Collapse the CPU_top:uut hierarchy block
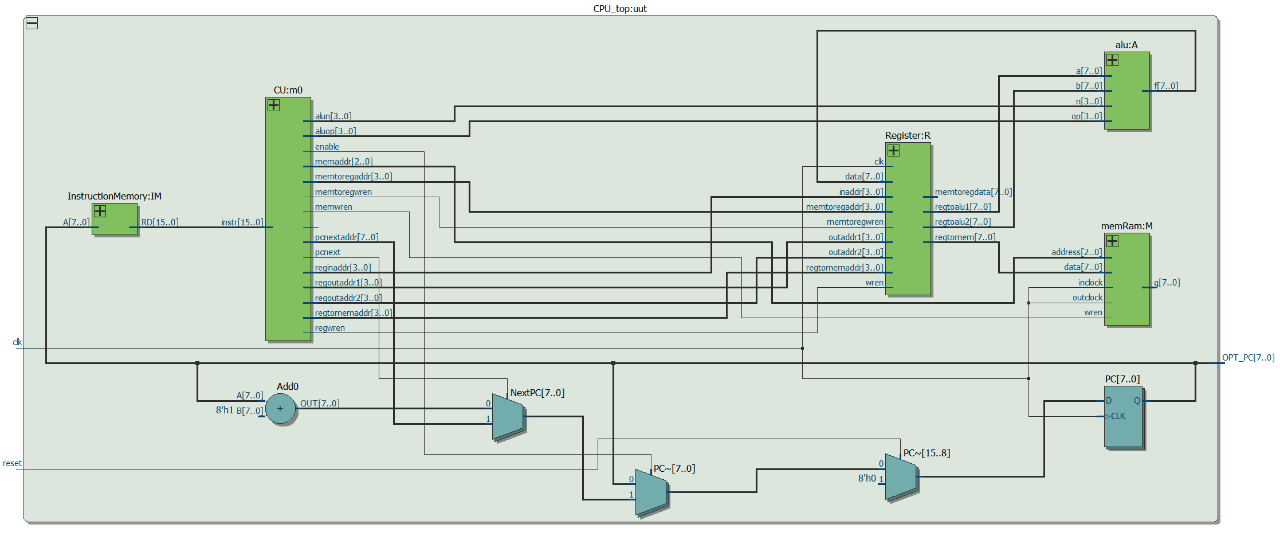 (x=32, y=23)
